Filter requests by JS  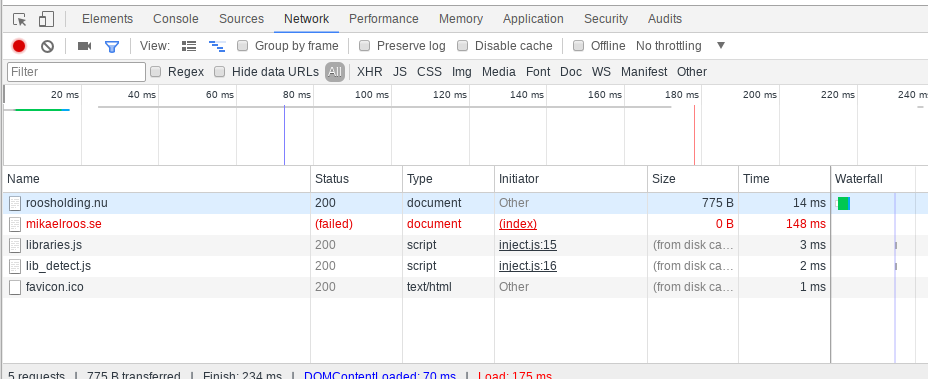click(400, 72)
